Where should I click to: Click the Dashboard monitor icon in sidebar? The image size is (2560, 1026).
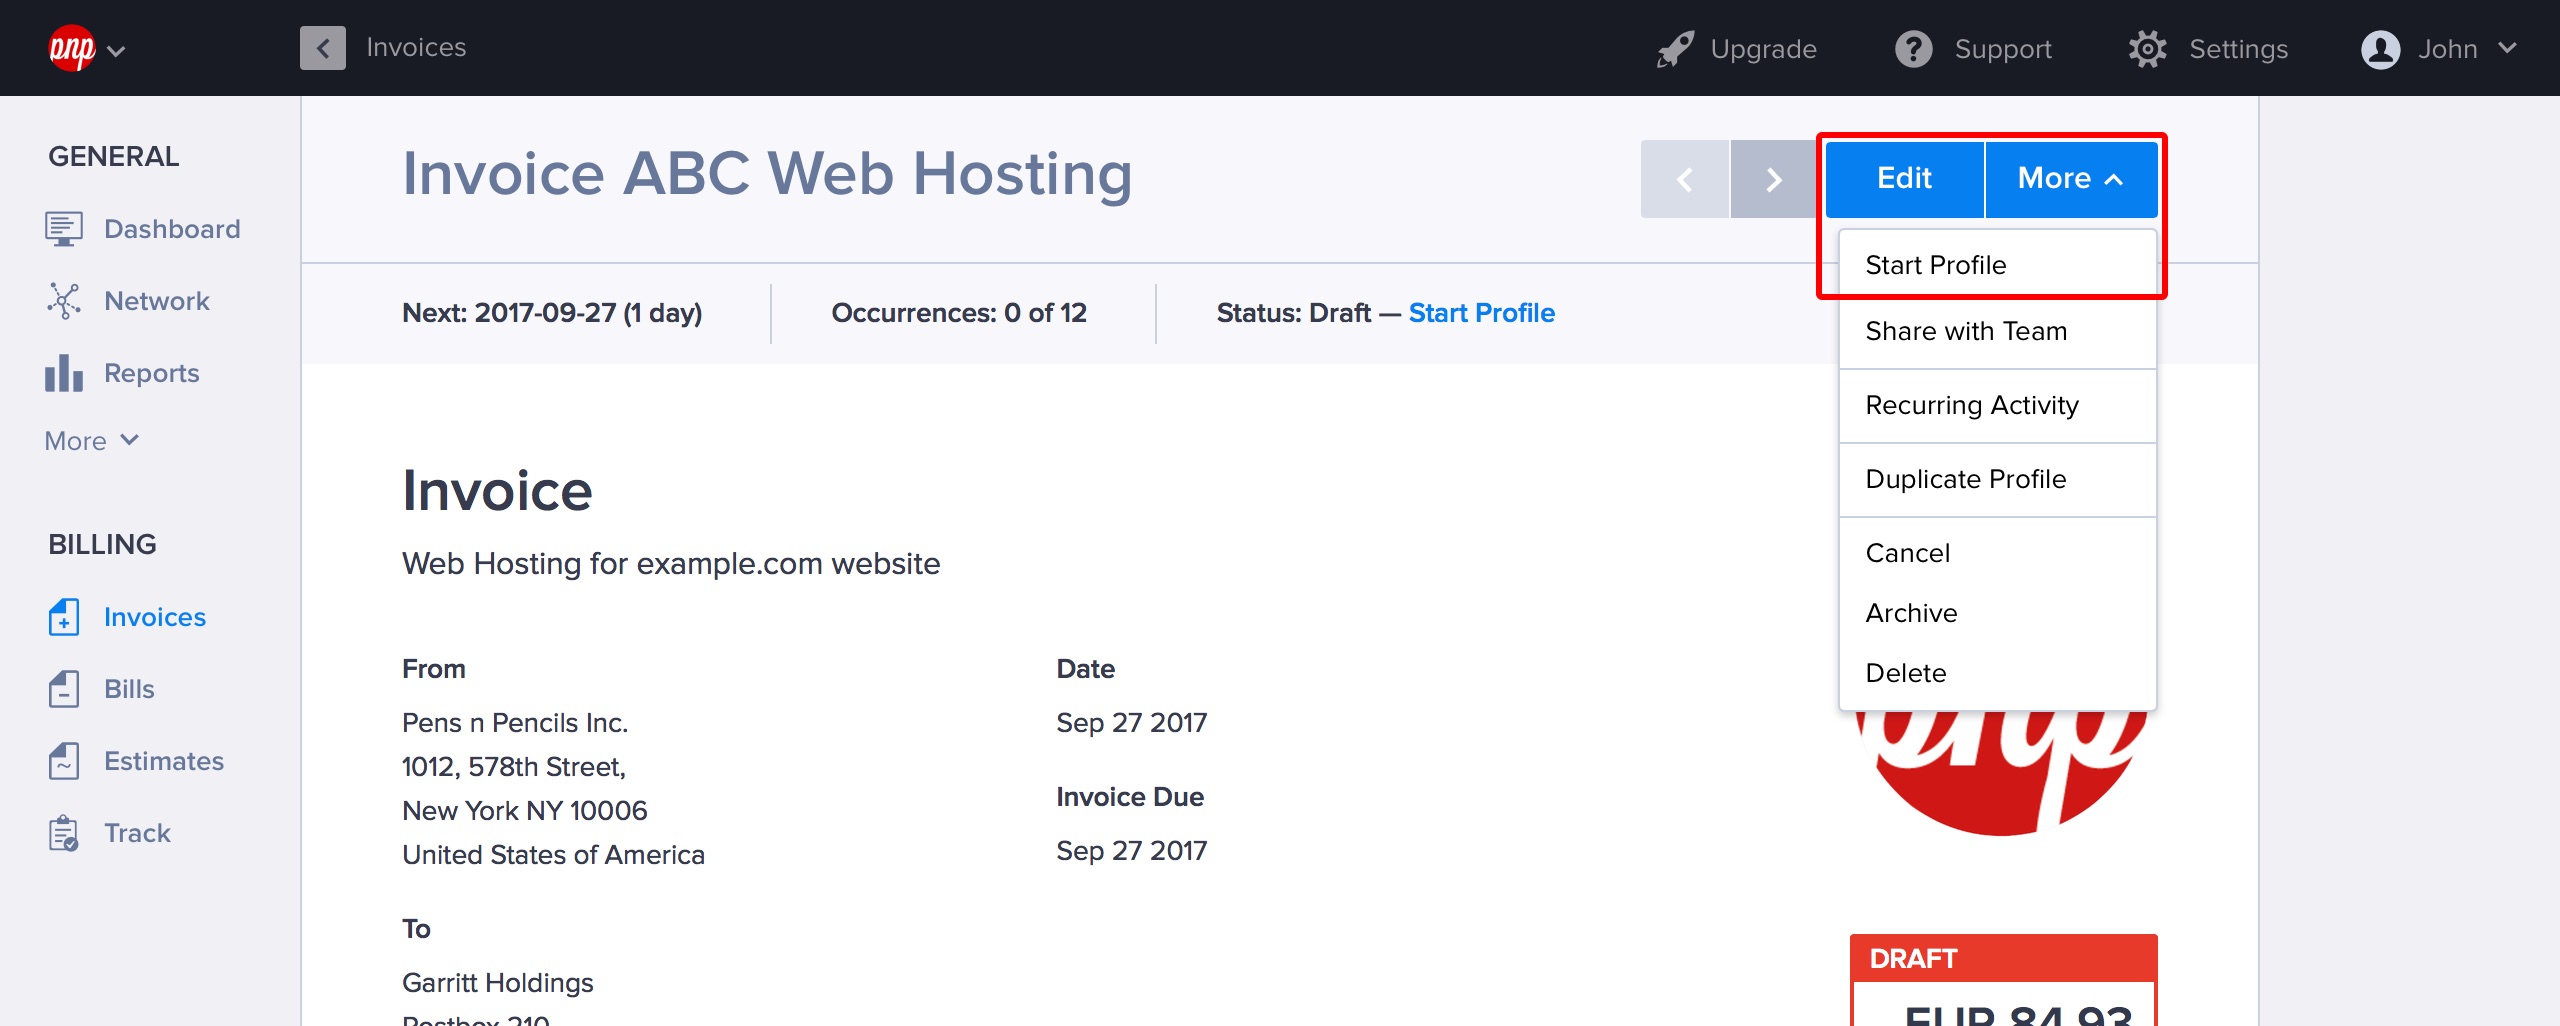[63, 229]
